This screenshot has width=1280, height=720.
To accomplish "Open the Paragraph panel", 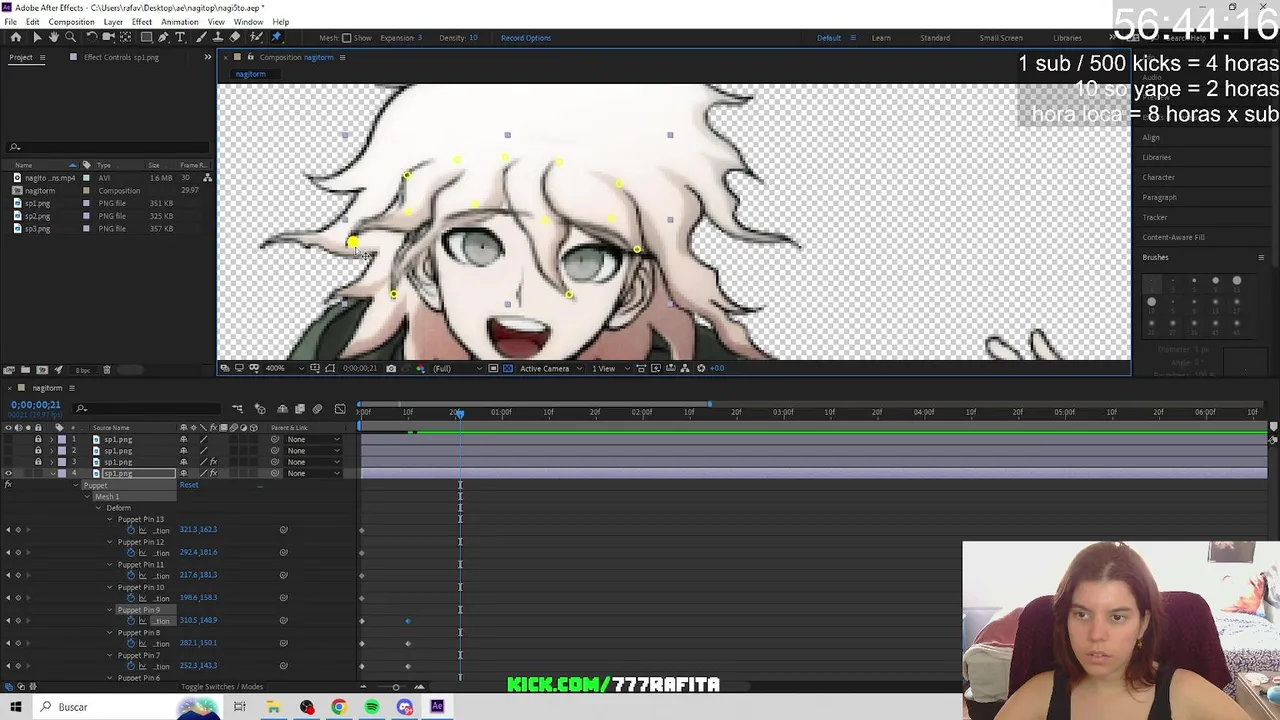I will coord(1160,197).
